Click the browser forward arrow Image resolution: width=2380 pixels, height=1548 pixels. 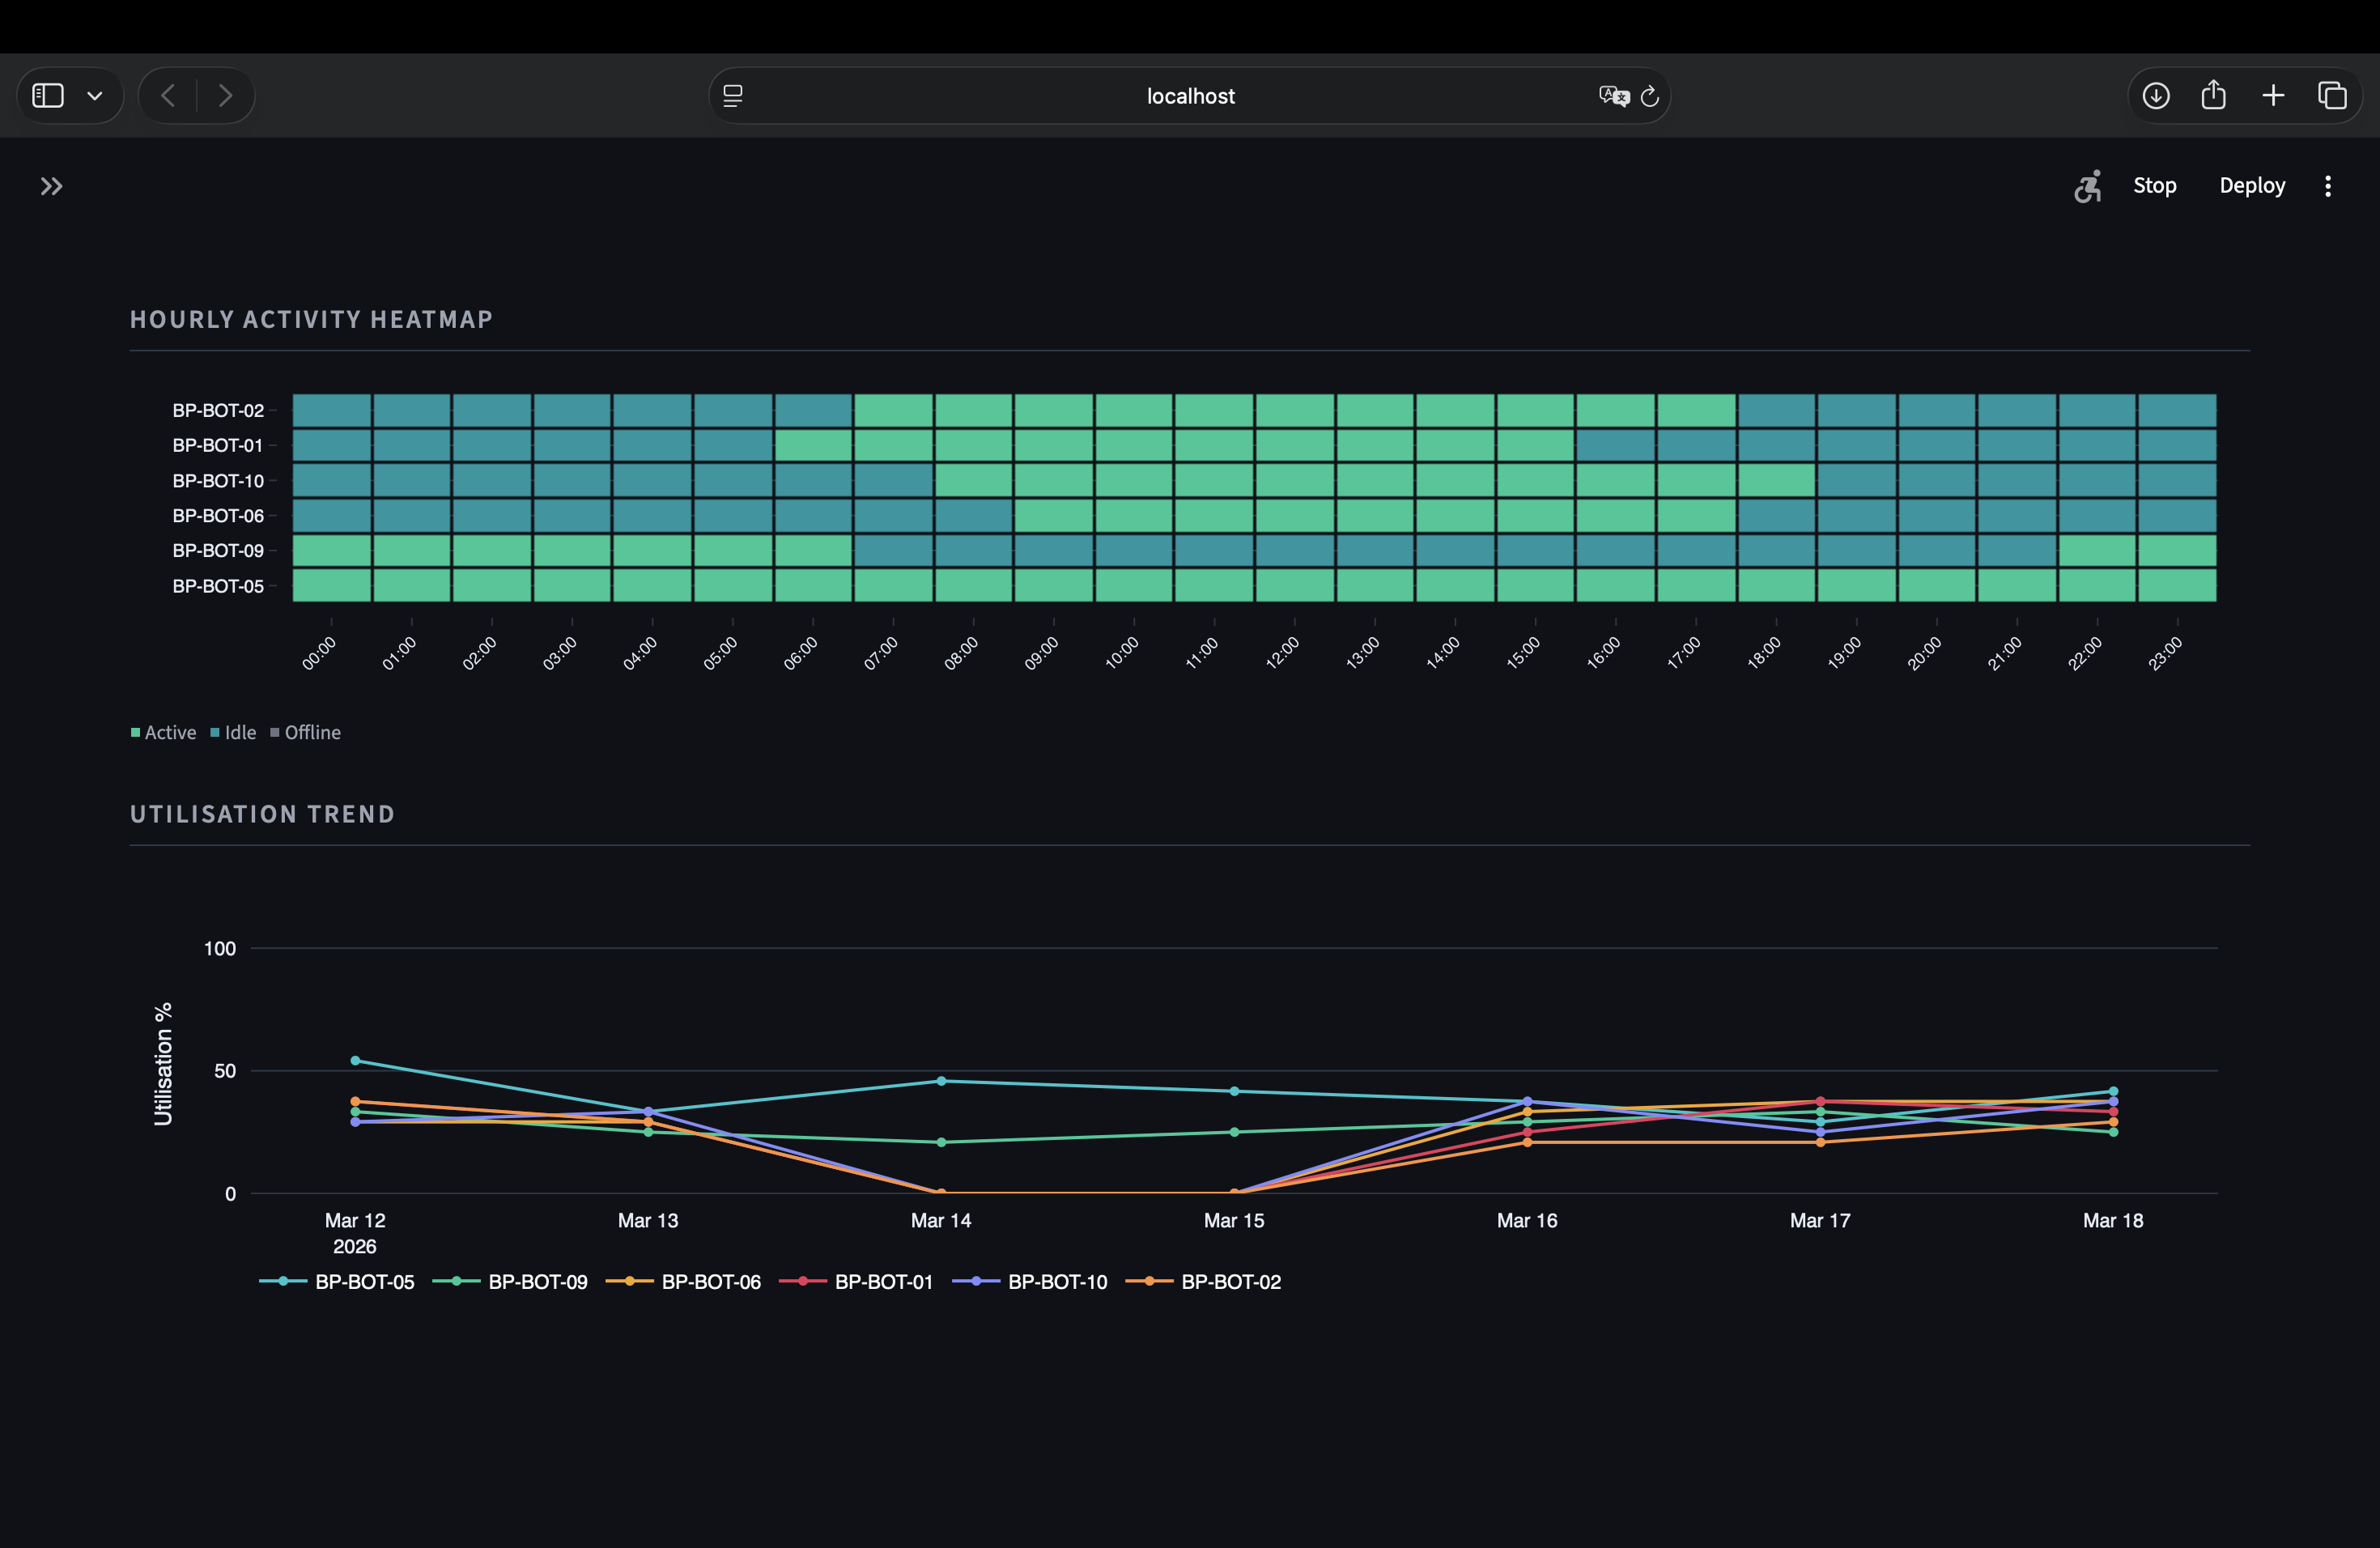pos(224,95)
